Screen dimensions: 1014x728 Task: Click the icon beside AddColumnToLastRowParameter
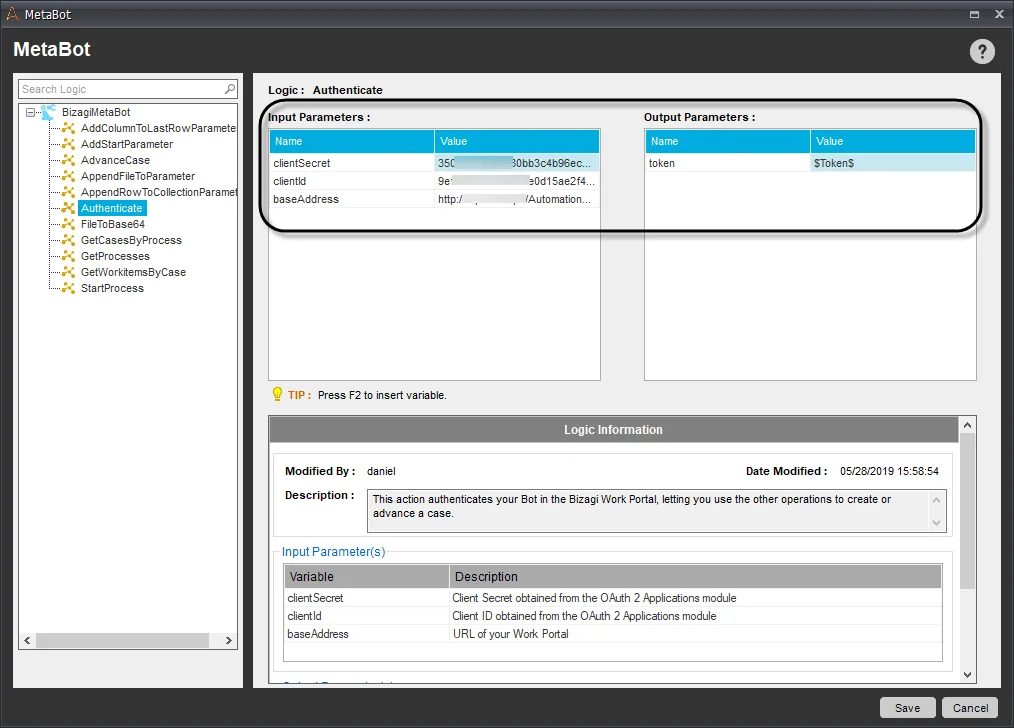point(68,128)
